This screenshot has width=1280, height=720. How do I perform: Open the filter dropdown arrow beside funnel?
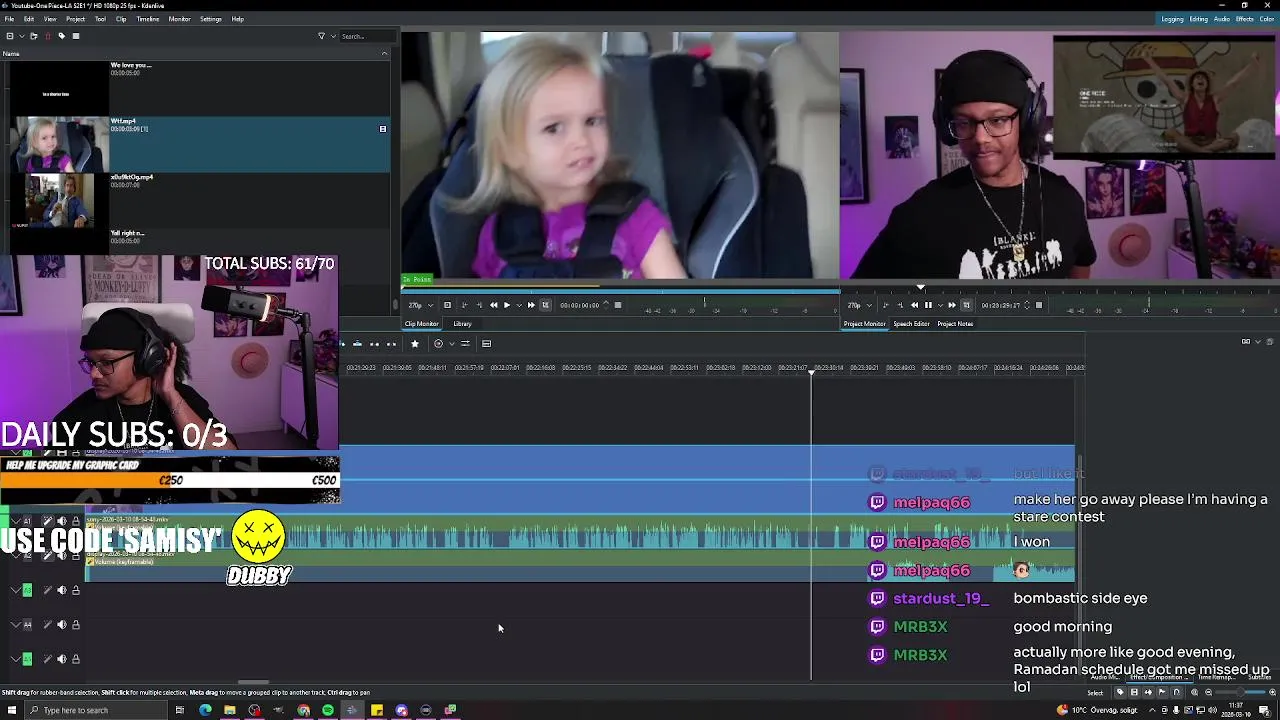pos(331,36)
